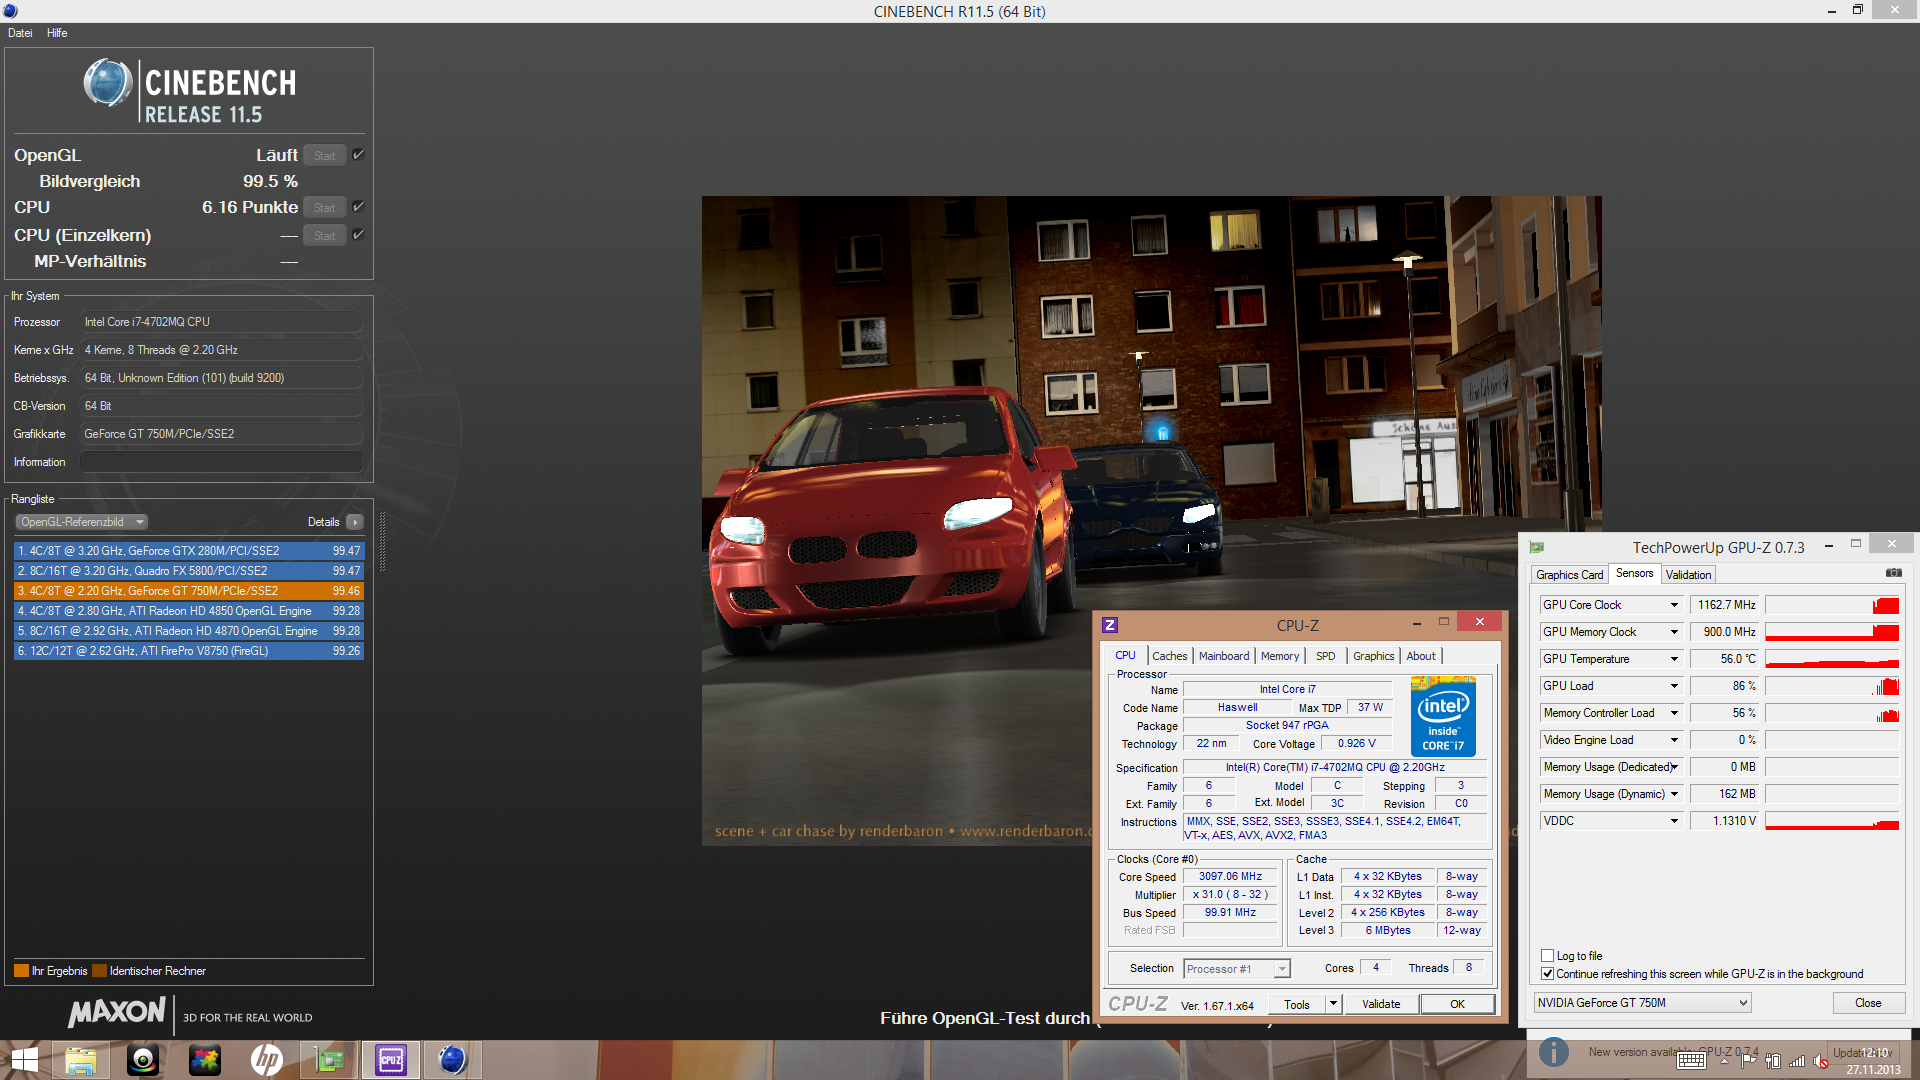Click the GPU-Z screenshot camera icon
Screen dimensions: 1920x1080
tap(1893, 573)
